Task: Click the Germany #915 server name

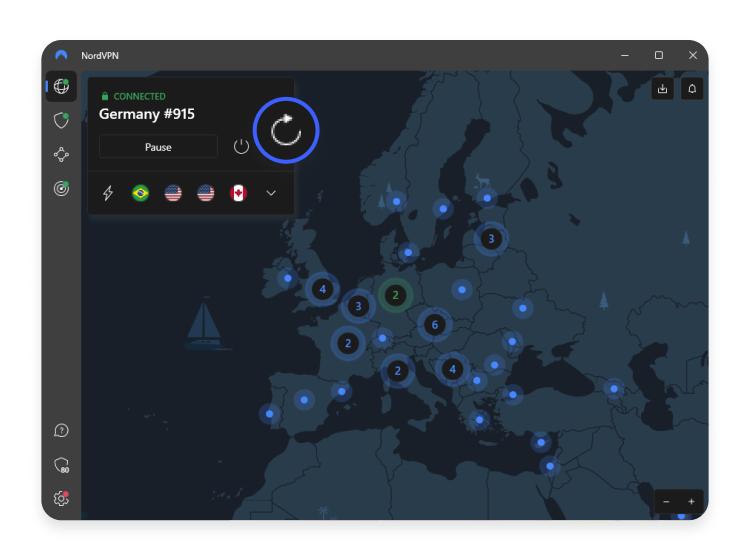Action: [x=147, y=114]
